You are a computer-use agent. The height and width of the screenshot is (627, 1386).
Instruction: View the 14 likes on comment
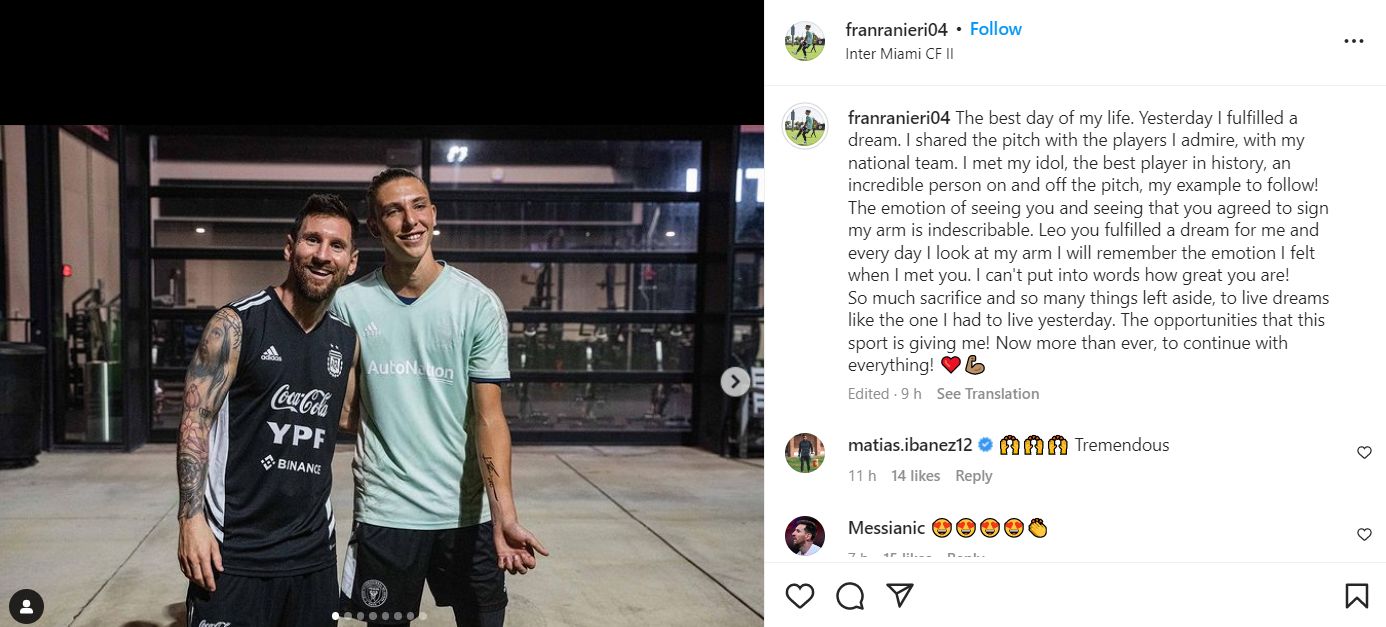(915, 476)
